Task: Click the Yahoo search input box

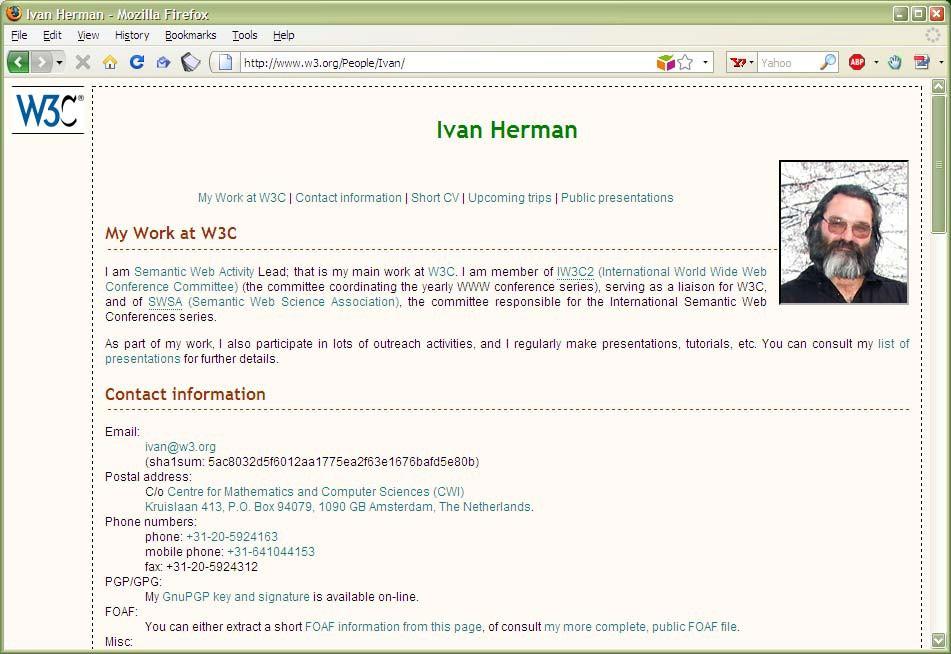Action: click(788, 62)
